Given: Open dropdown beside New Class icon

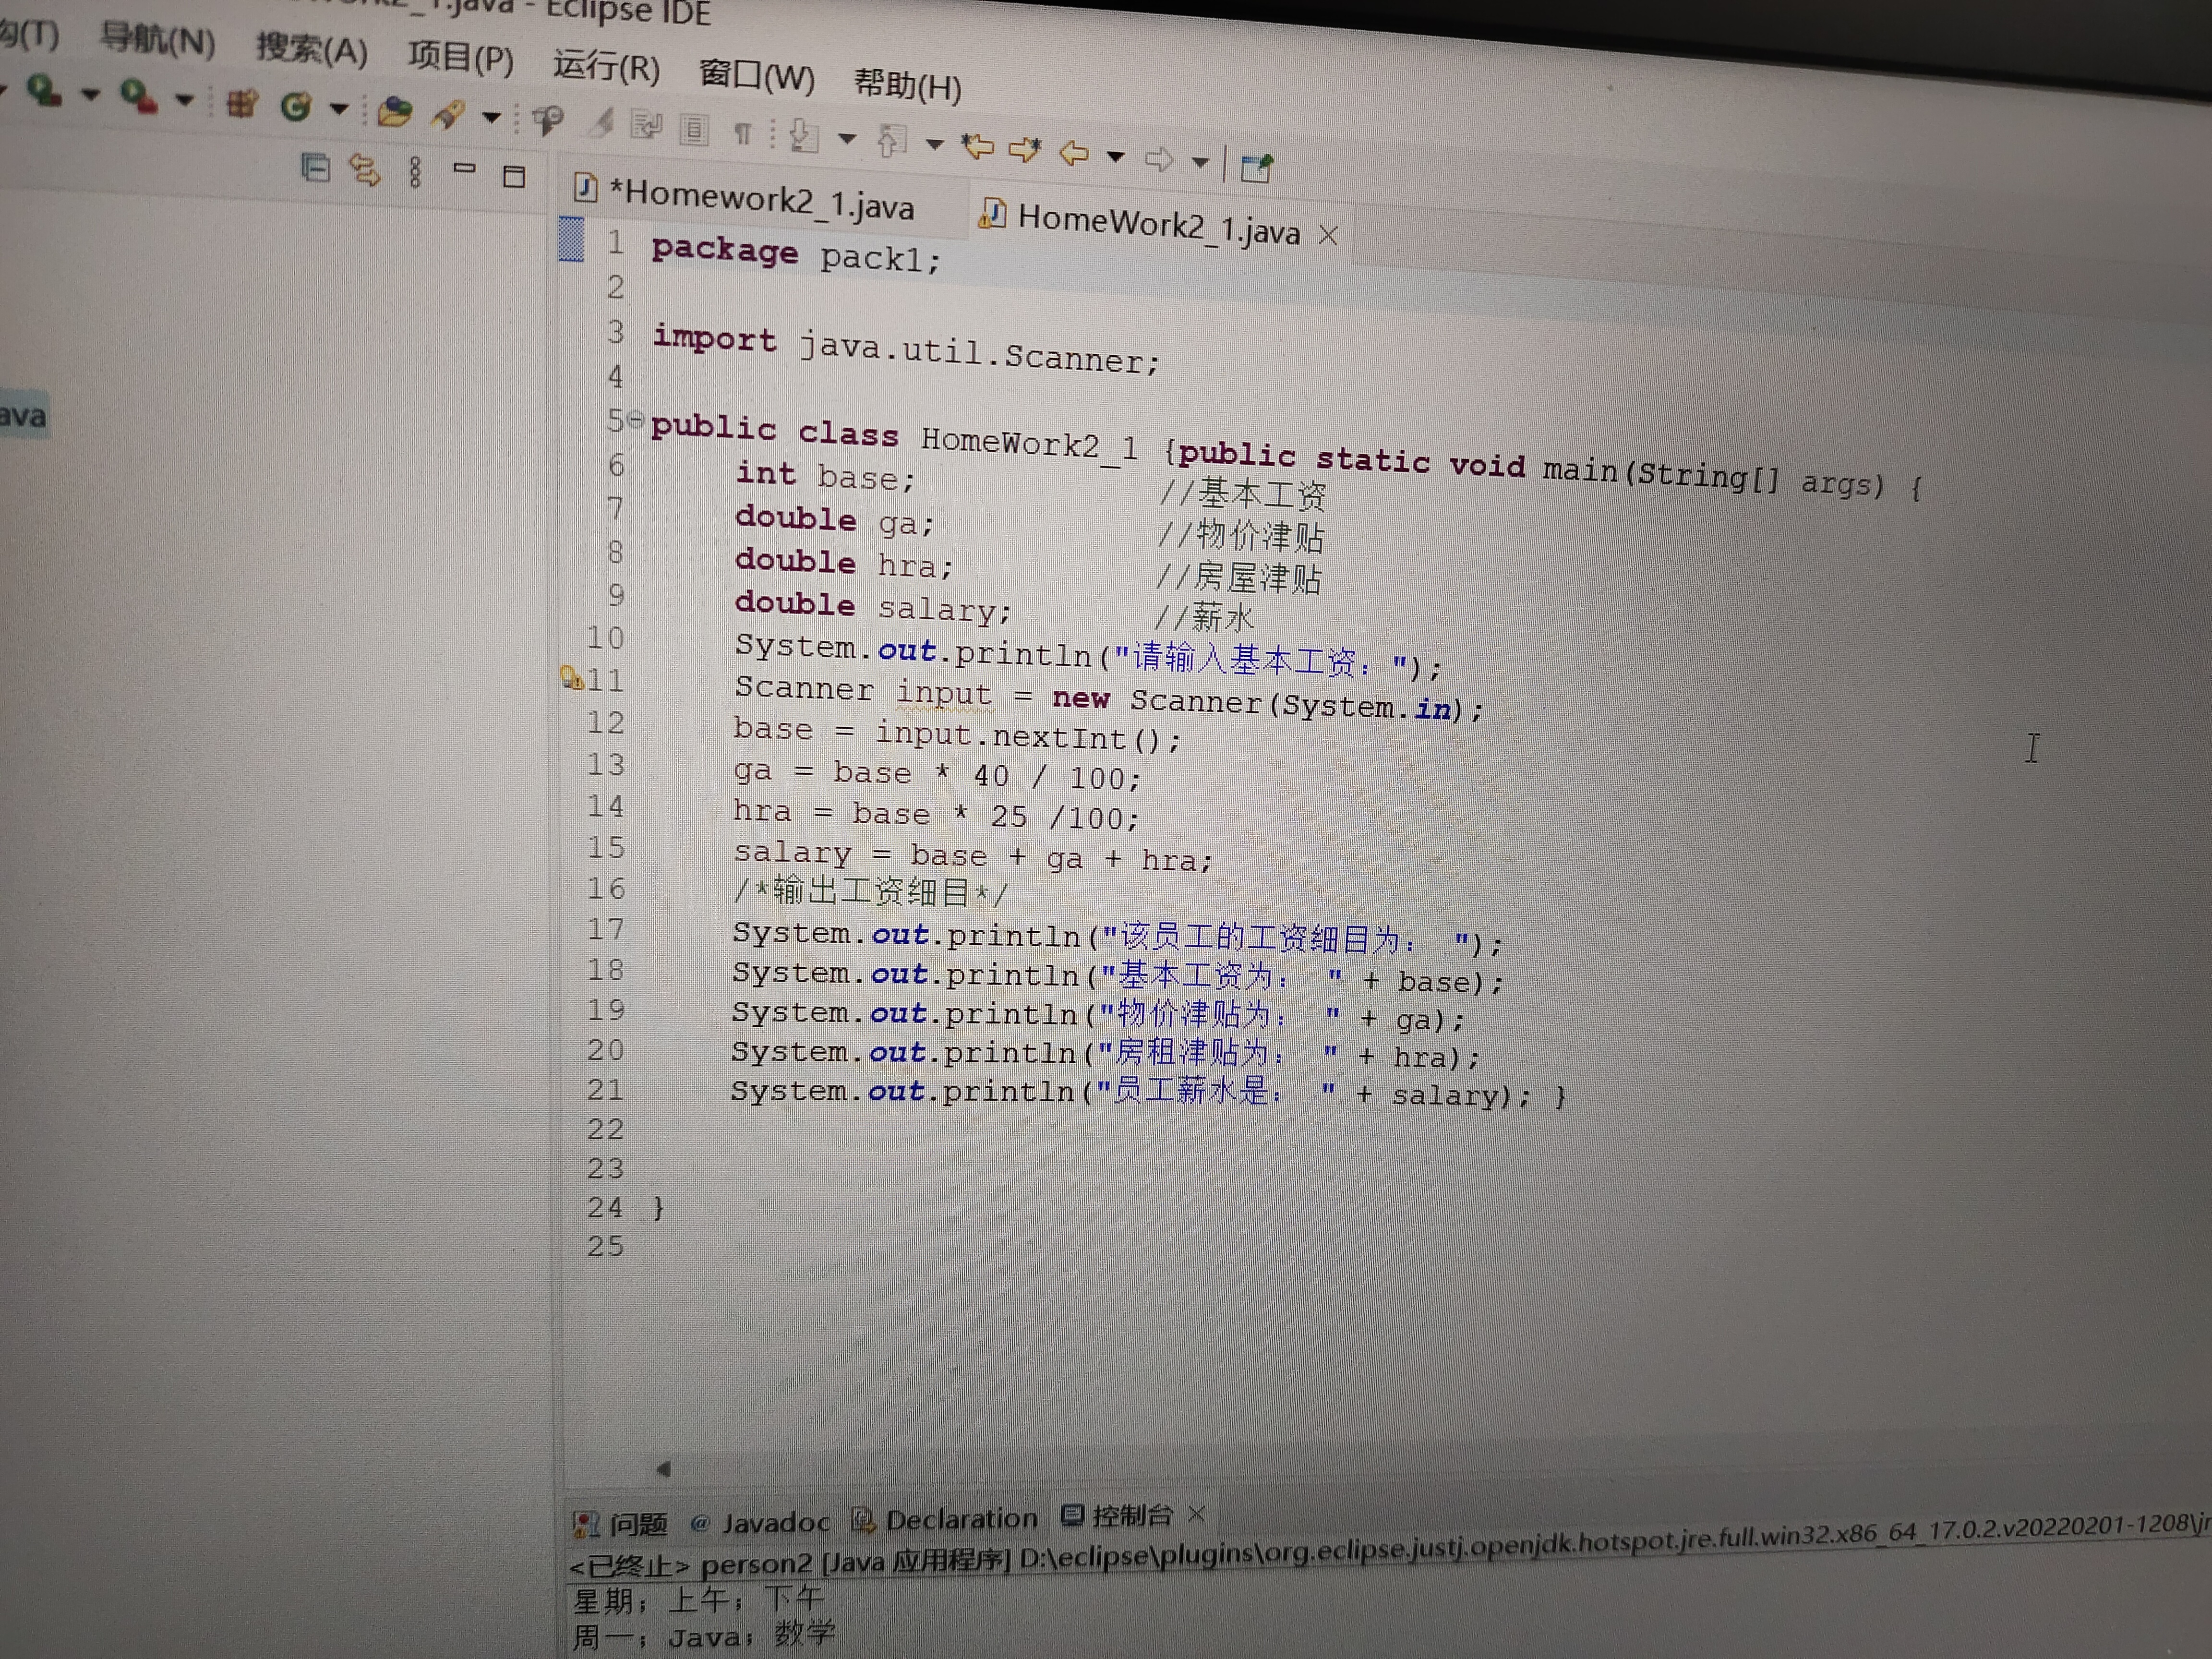Looking at the screenshot, I should coord(339,108).
